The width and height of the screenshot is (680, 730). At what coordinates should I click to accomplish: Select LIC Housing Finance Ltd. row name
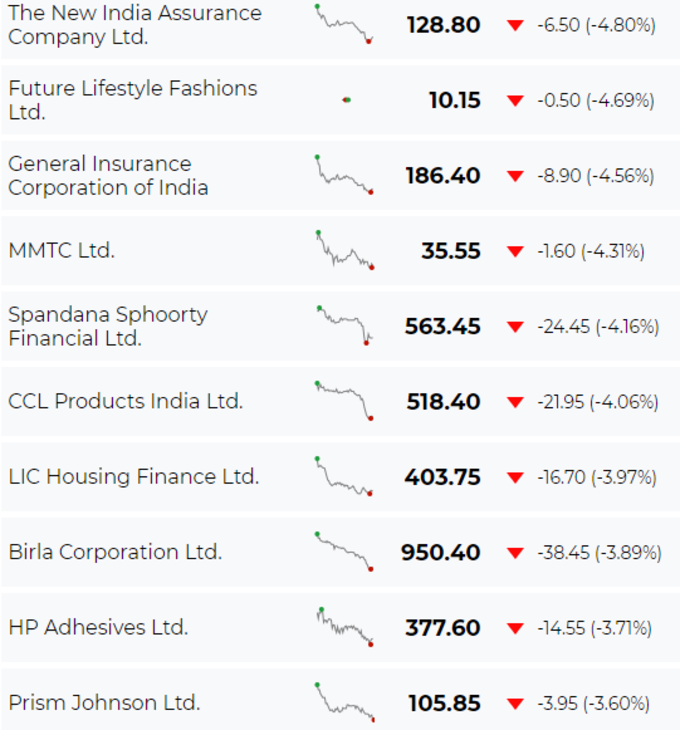134,477
